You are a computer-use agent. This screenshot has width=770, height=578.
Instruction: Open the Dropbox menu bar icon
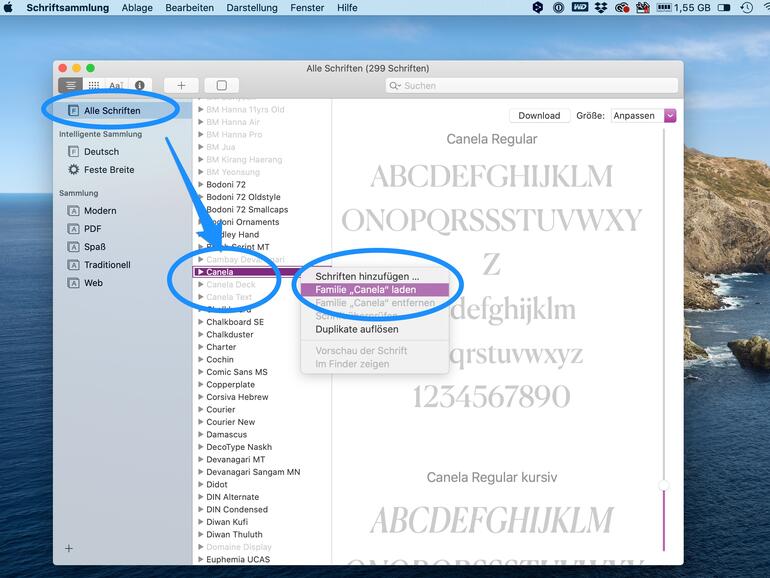(600, 7)
